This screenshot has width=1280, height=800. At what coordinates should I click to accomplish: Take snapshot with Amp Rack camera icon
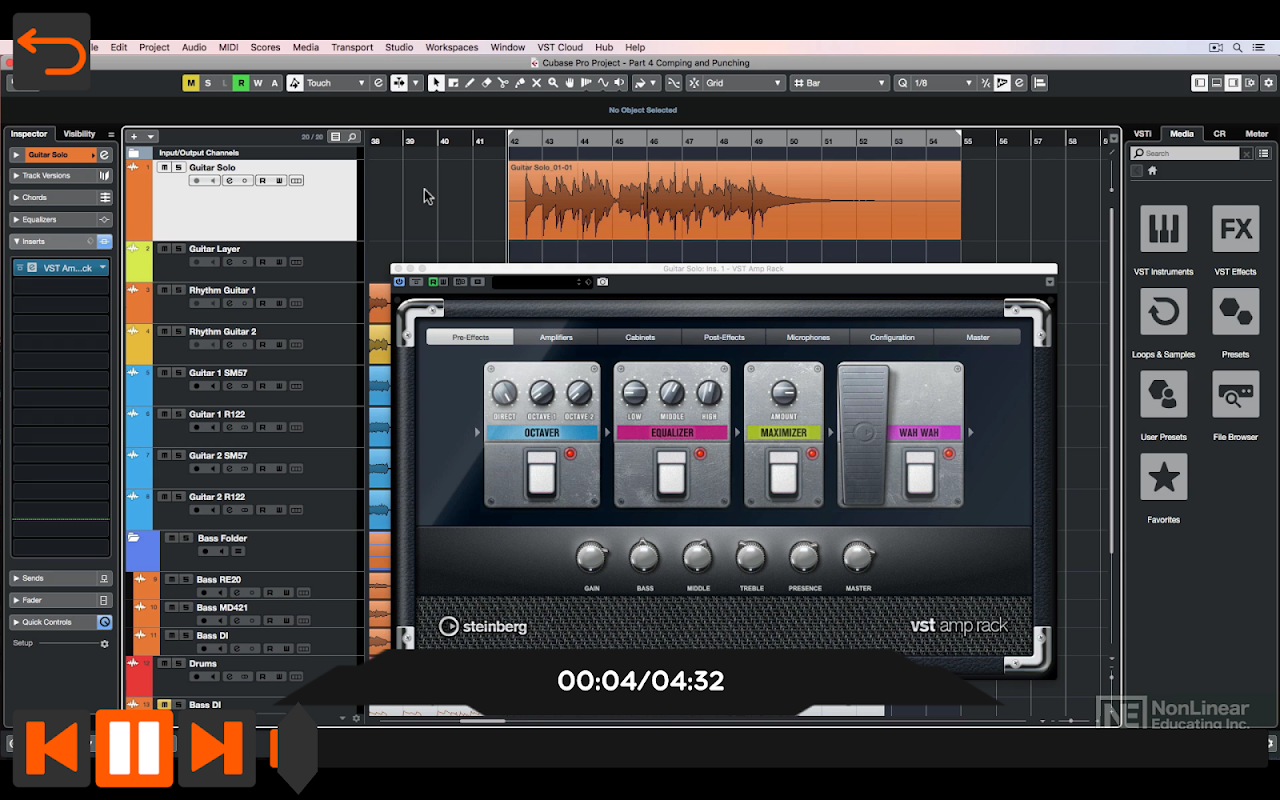click(x=602, y=282)
